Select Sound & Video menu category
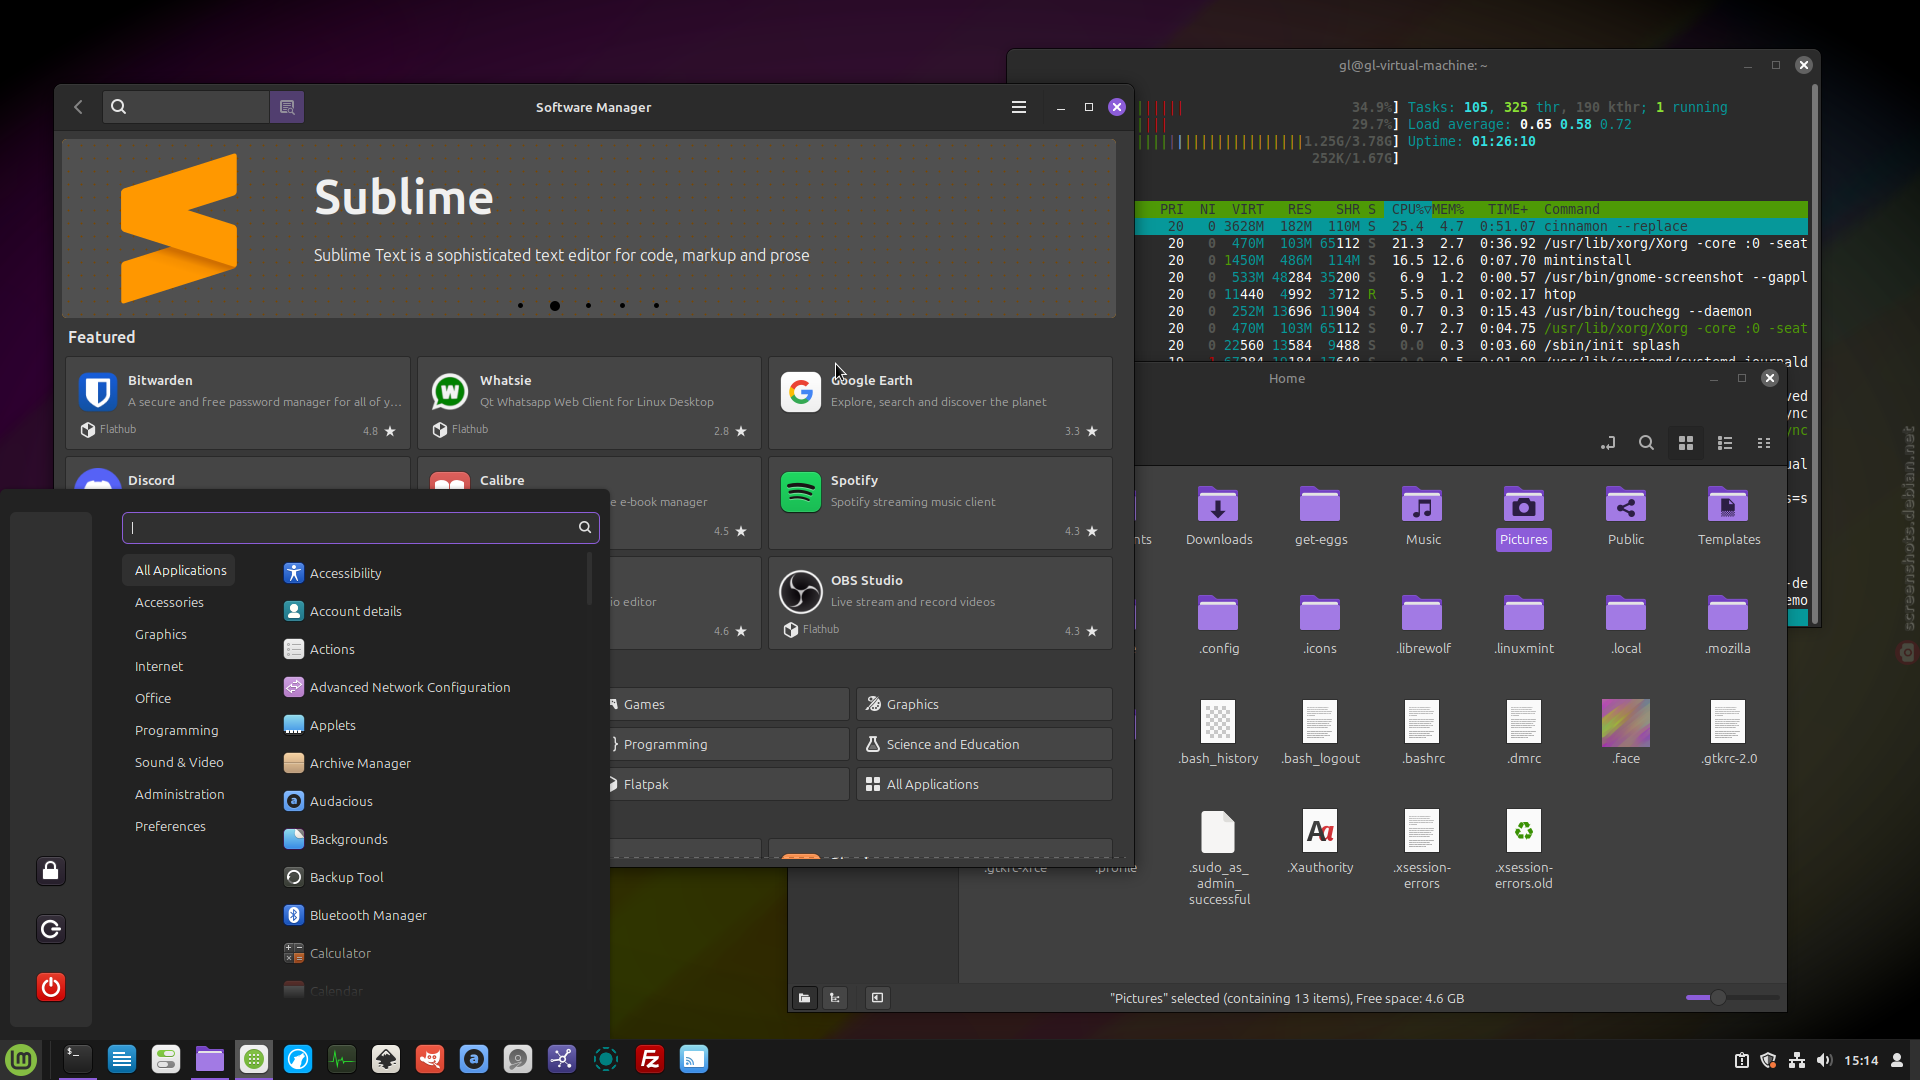 179,762
